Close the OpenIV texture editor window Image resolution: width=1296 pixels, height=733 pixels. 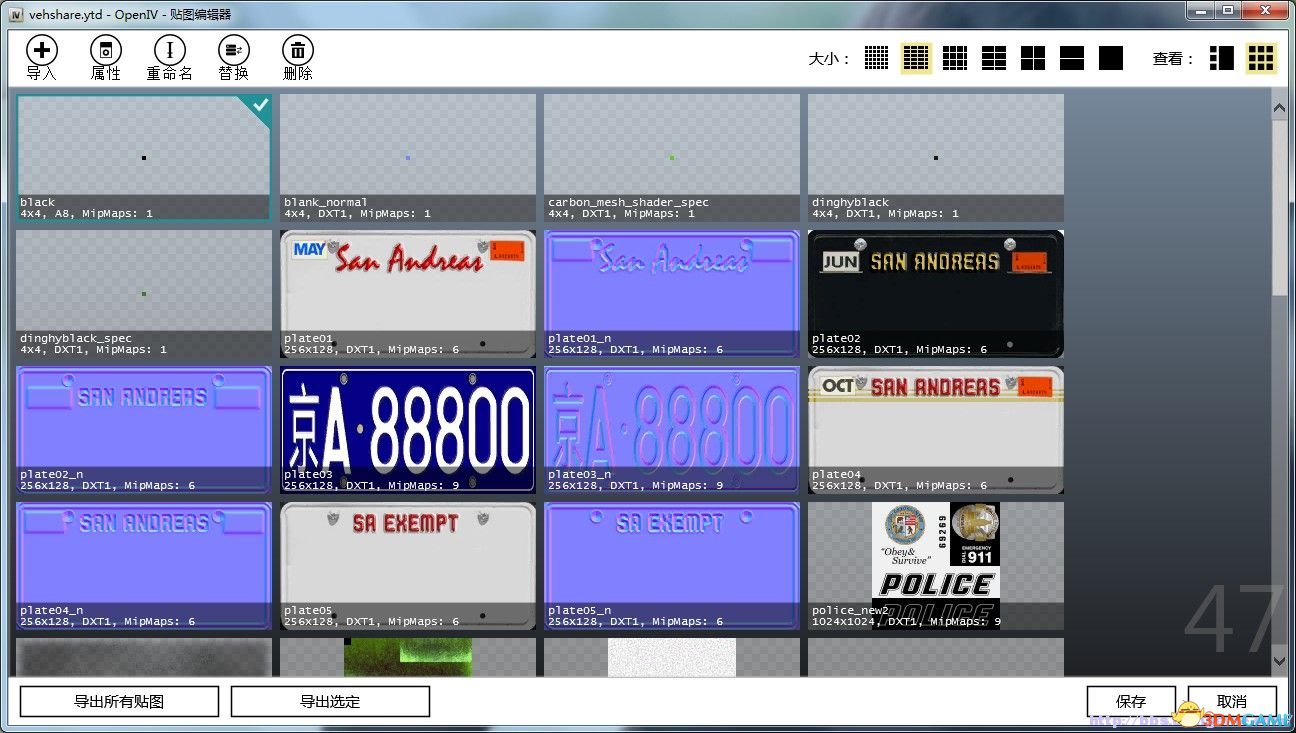[x=1265, y=10]
